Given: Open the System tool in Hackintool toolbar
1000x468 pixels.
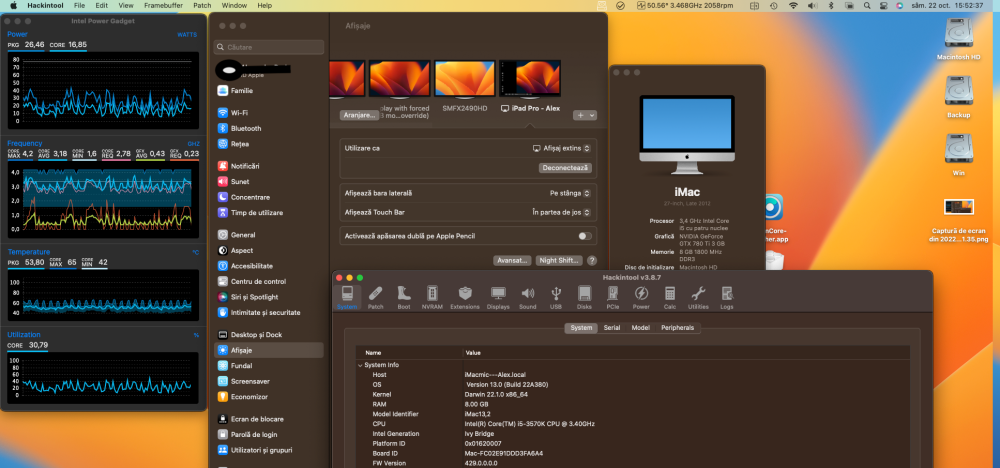Looking at the screenshot, I should [x=347, y=298].
